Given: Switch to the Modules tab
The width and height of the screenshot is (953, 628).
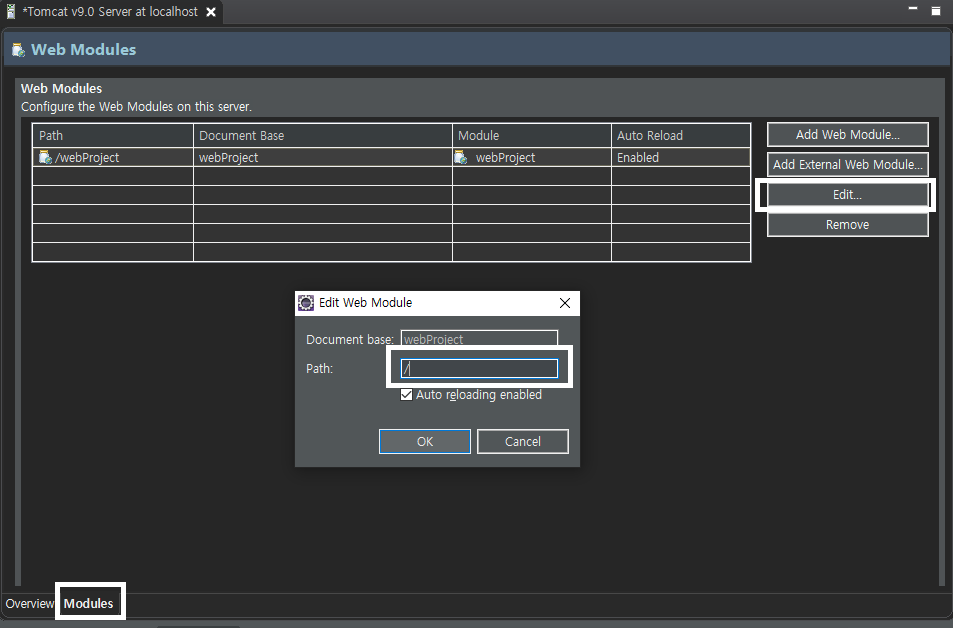Looking at the screenshot, I should (89, 603).
